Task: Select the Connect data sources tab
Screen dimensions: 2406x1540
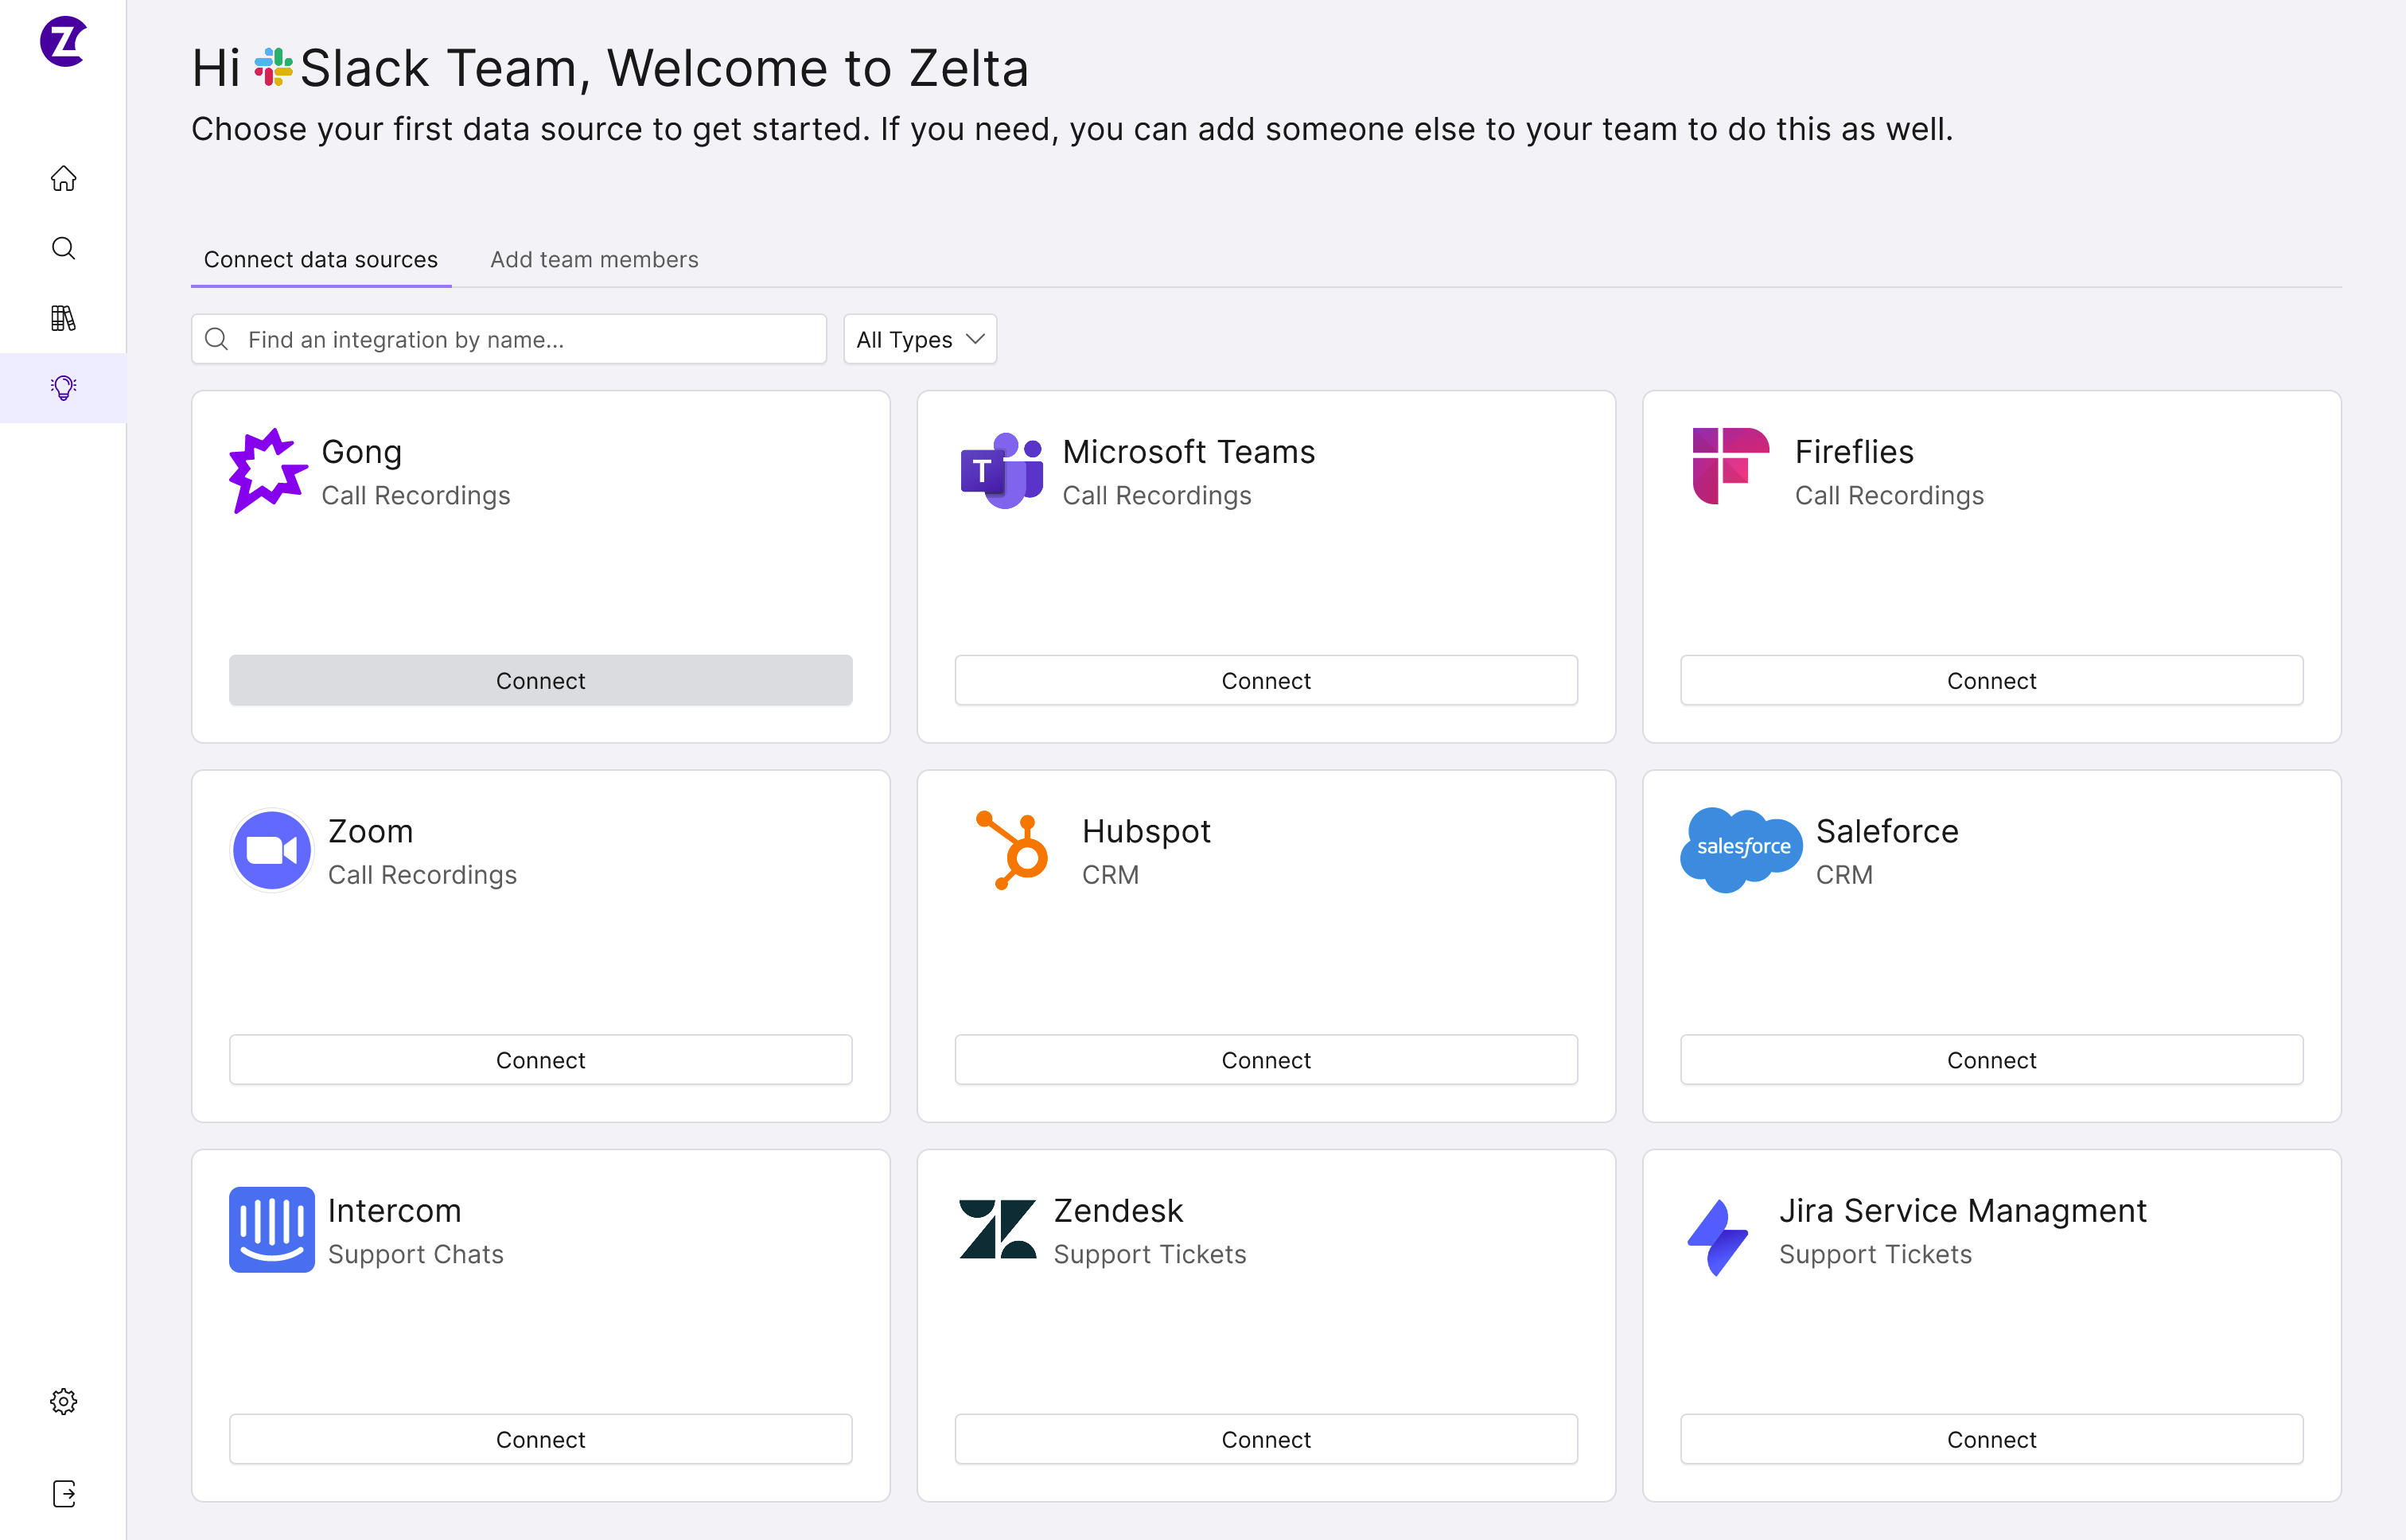Action: (319, 258)
